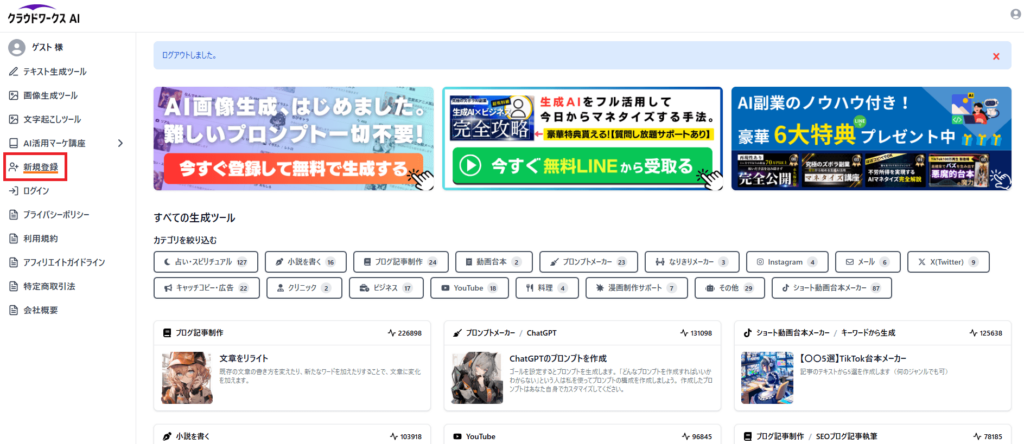Expand the AI活用マーケ講座 chevron

[120, 143]
